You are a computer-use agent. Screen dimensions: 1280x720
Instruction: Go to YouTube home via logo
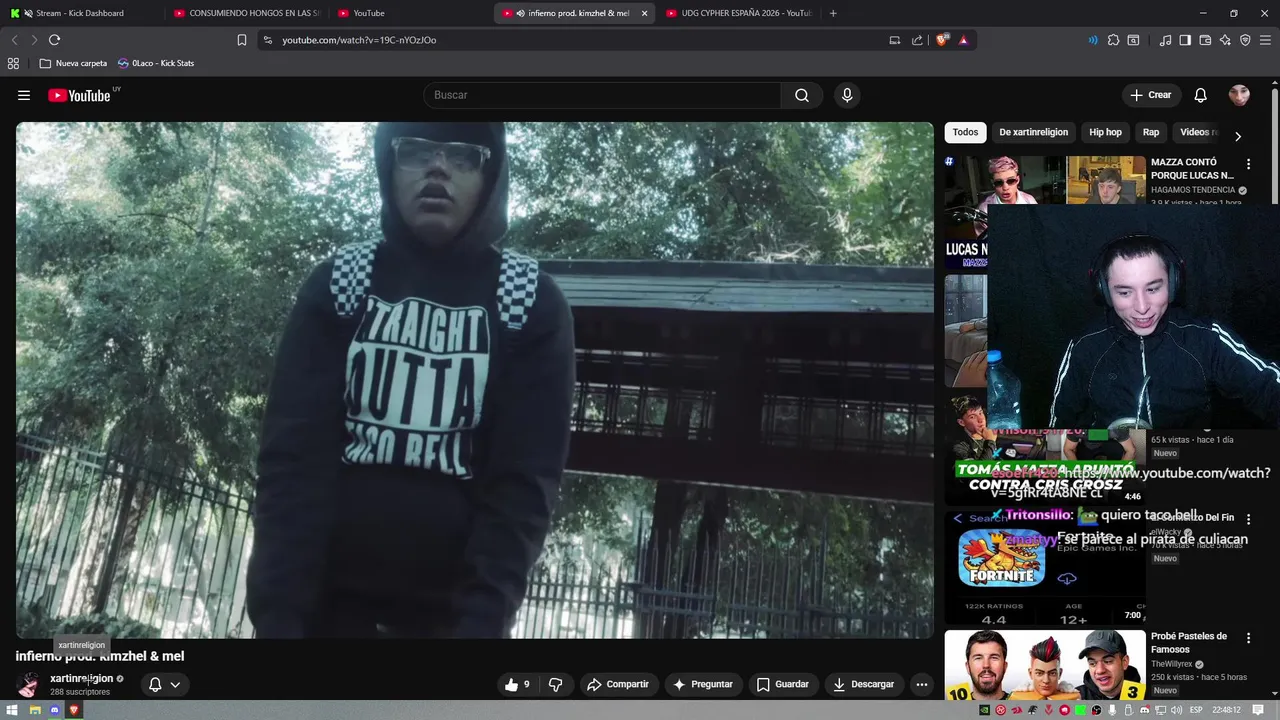[x=79, y=95]
